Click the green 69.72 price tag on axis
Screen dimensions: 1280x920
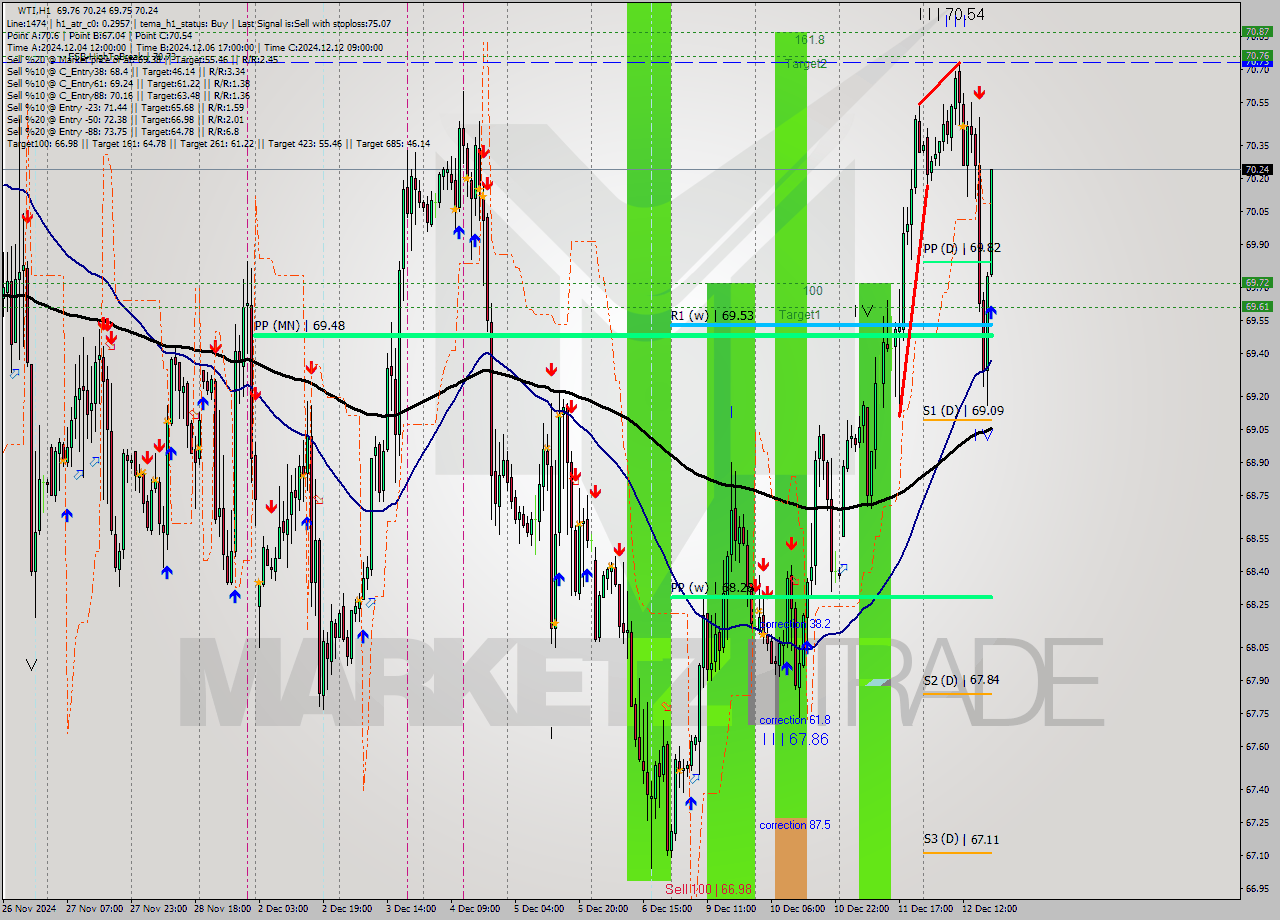(1258, 283)
